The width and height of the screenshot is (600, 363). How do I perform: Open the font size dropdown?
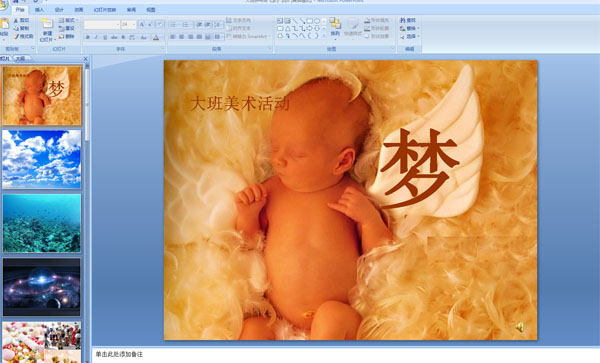pyautogui.click(x=134, y=24)
